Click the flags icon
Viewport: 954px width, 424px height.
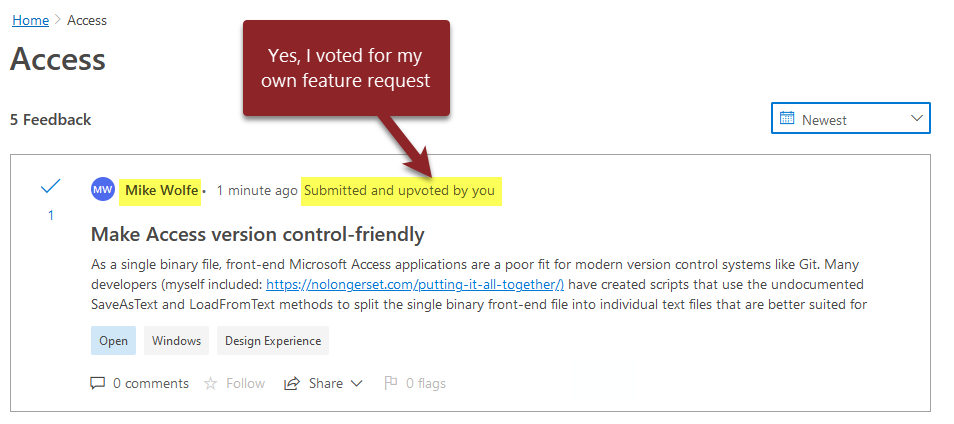click(391, 383)
